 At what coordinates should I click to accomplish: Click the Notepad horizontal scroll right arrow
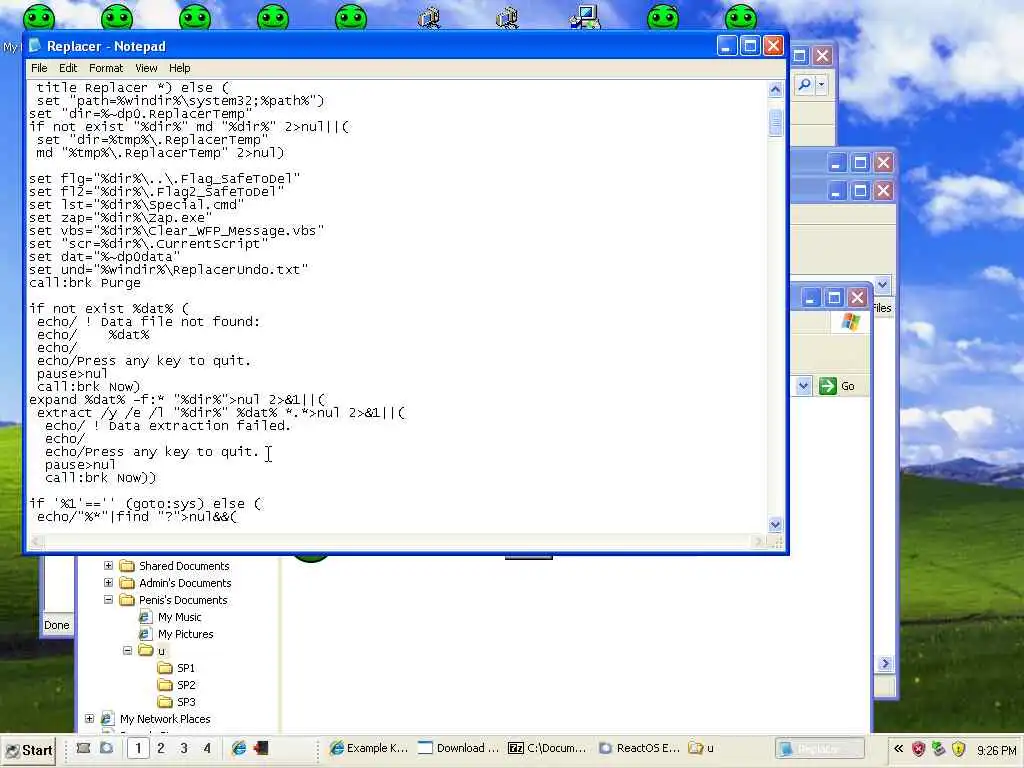(x=758, y=541)
